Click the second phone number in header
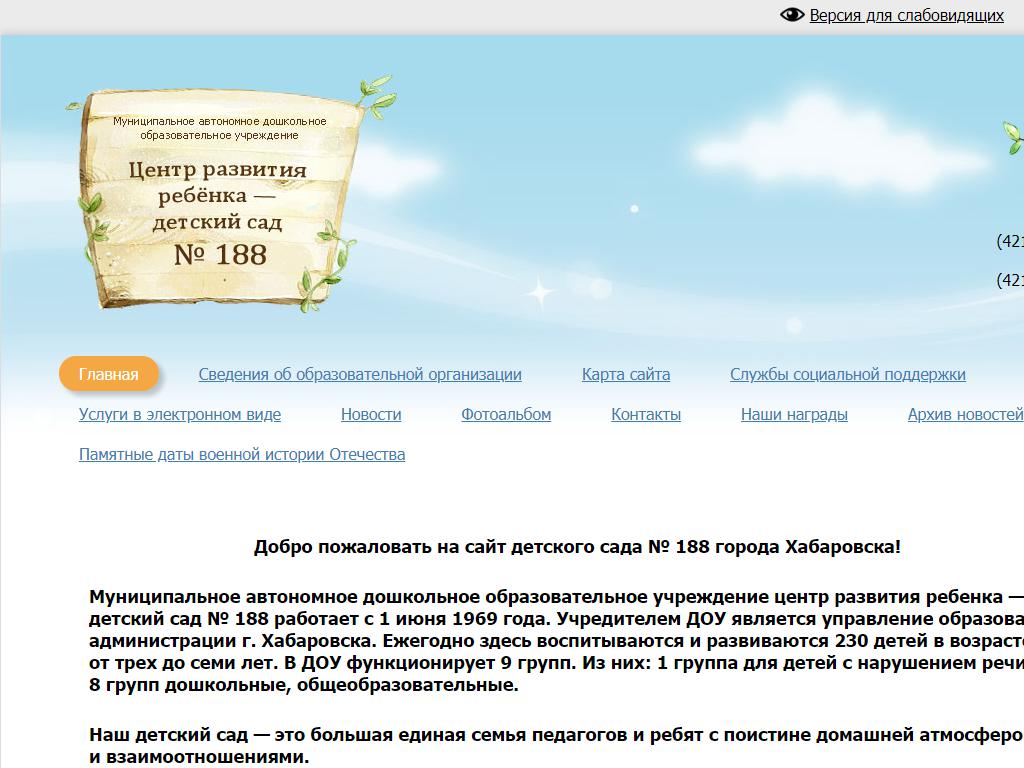Image resolution: width=1024 pixels, height=768 pixels. pyautogui.click(x=1009, y=280)
